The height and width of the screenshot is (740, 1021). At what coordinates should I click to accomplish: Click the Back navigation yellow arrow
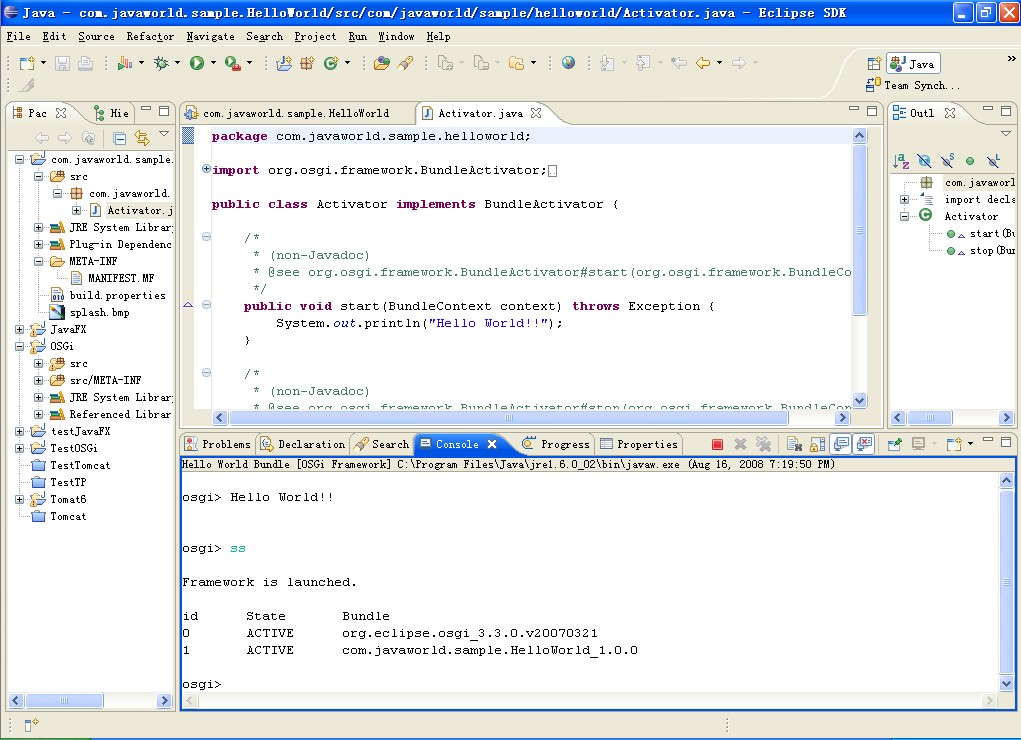[703, 63]
